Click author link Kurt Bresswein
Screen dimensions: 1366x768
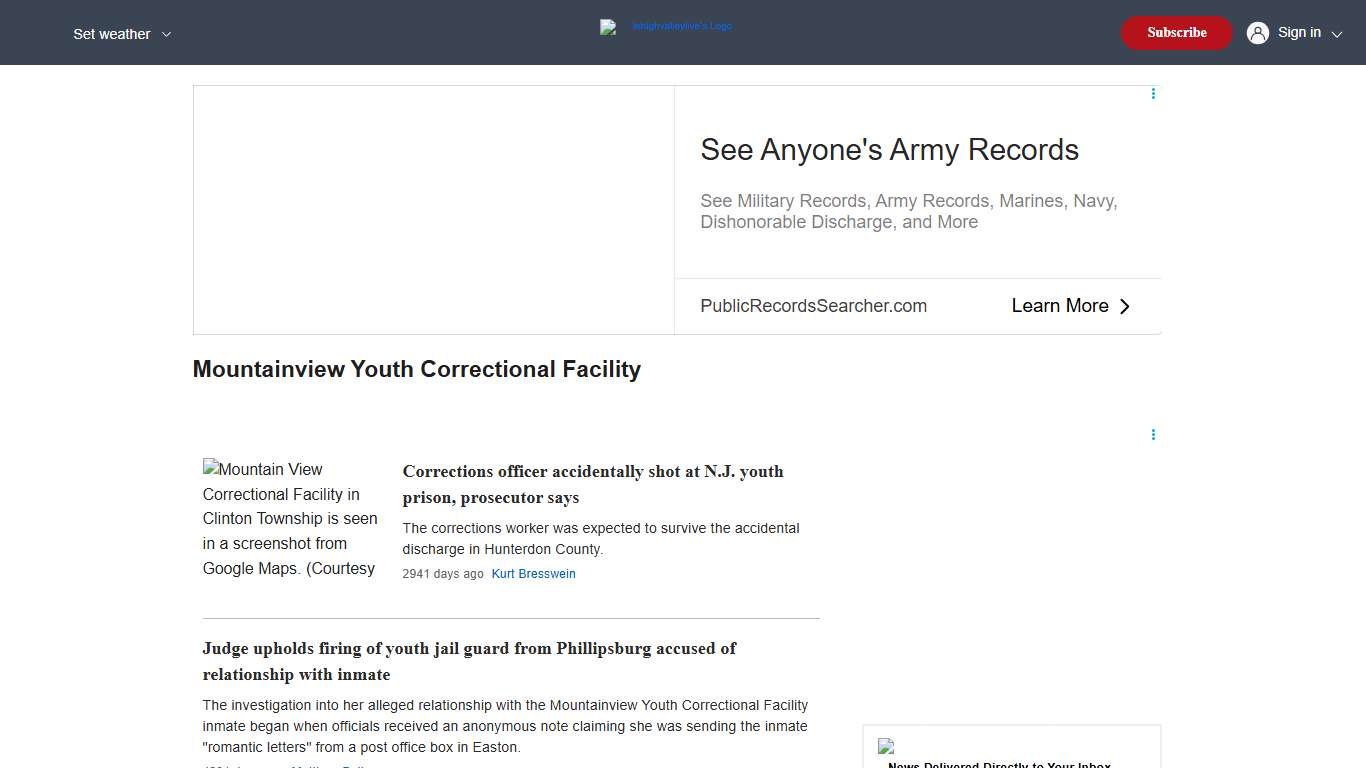tap(533, 573)
